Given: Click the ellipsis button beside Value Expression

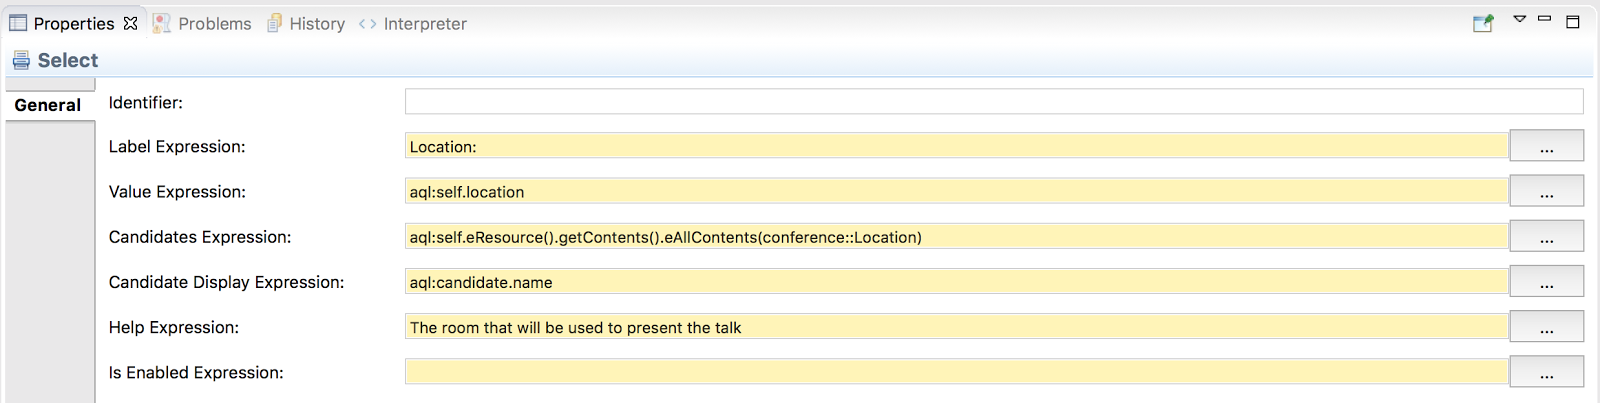Looking at the screenshot, I should [1546, 191].
